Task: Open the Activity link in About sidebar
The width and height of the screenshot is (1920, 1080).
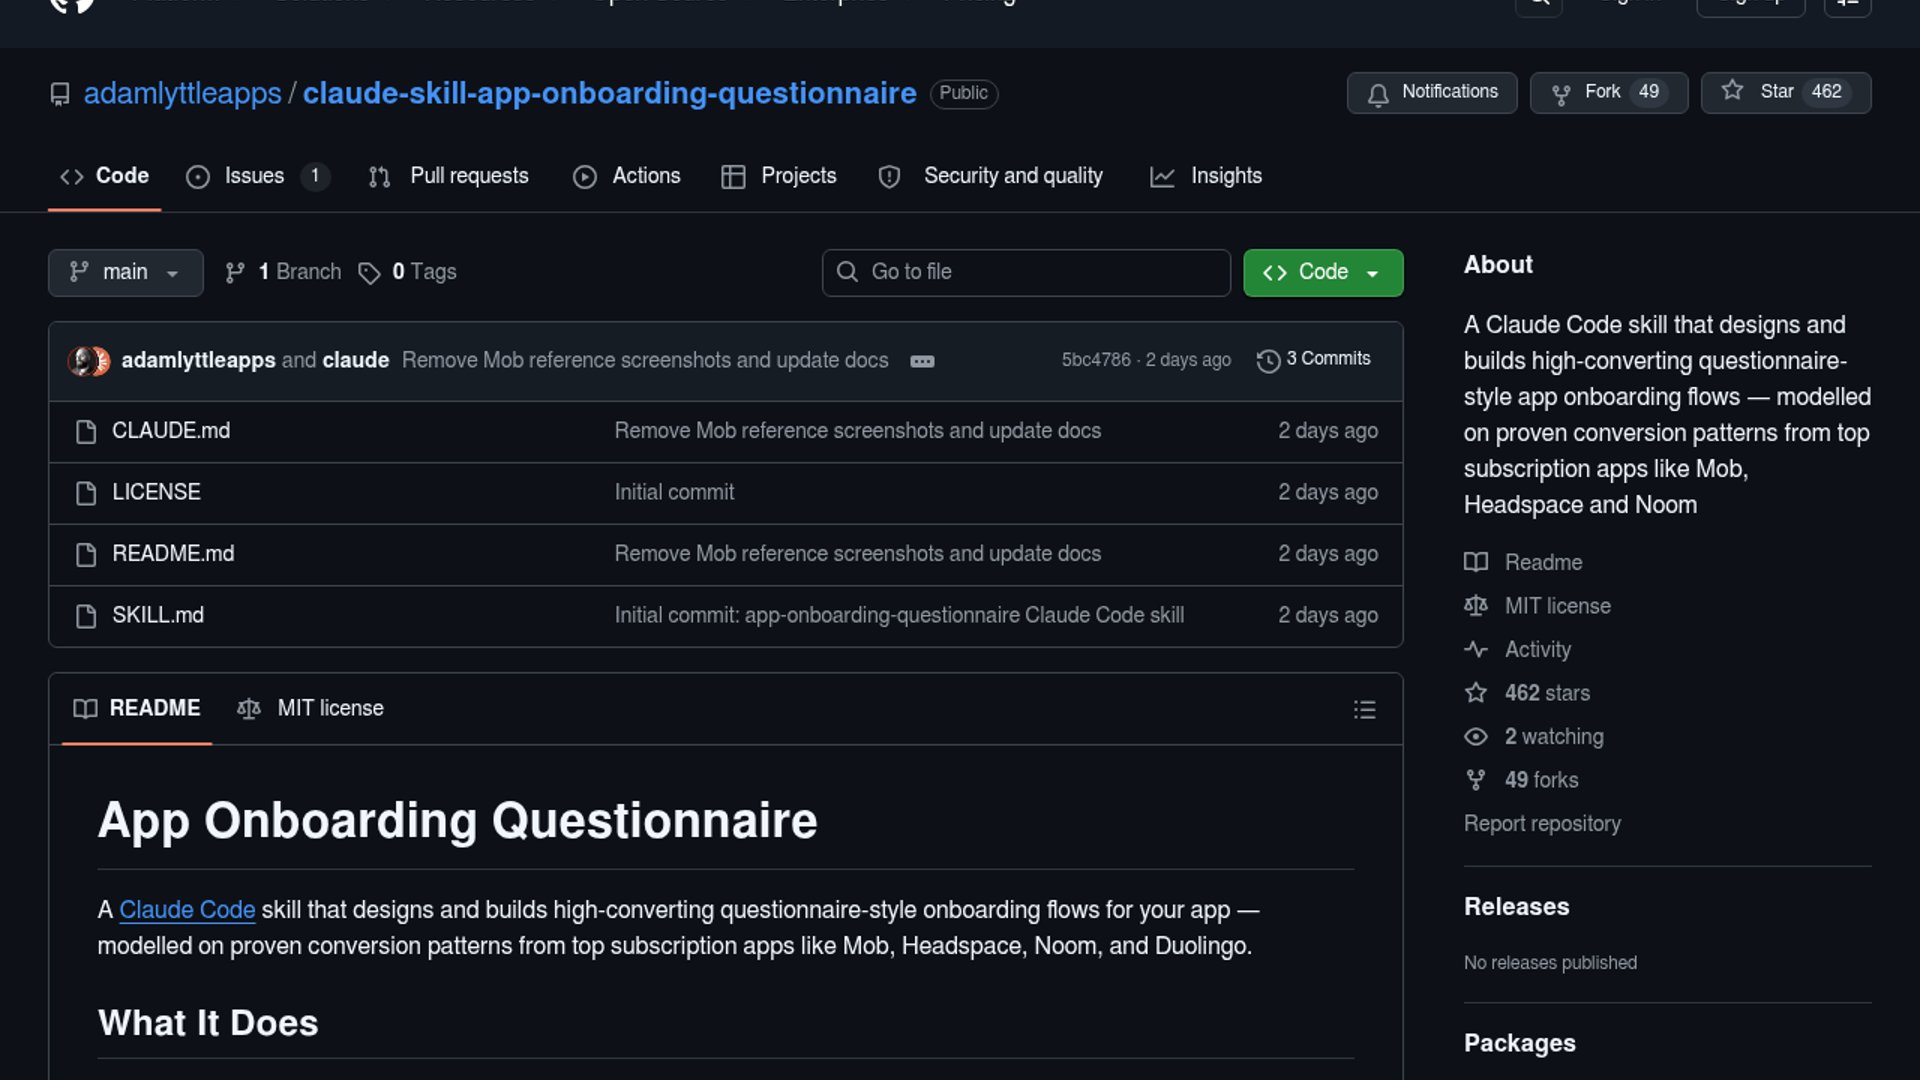Action: pyautogui.click(x=1537, y=650)
